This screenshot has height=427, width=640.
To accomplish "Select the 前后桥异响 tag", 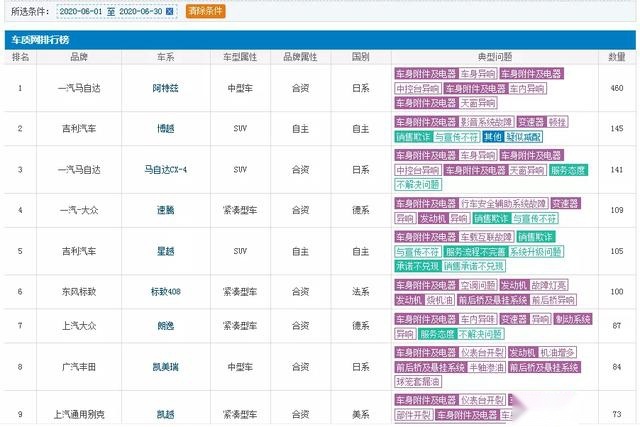I will pos(553,300).
